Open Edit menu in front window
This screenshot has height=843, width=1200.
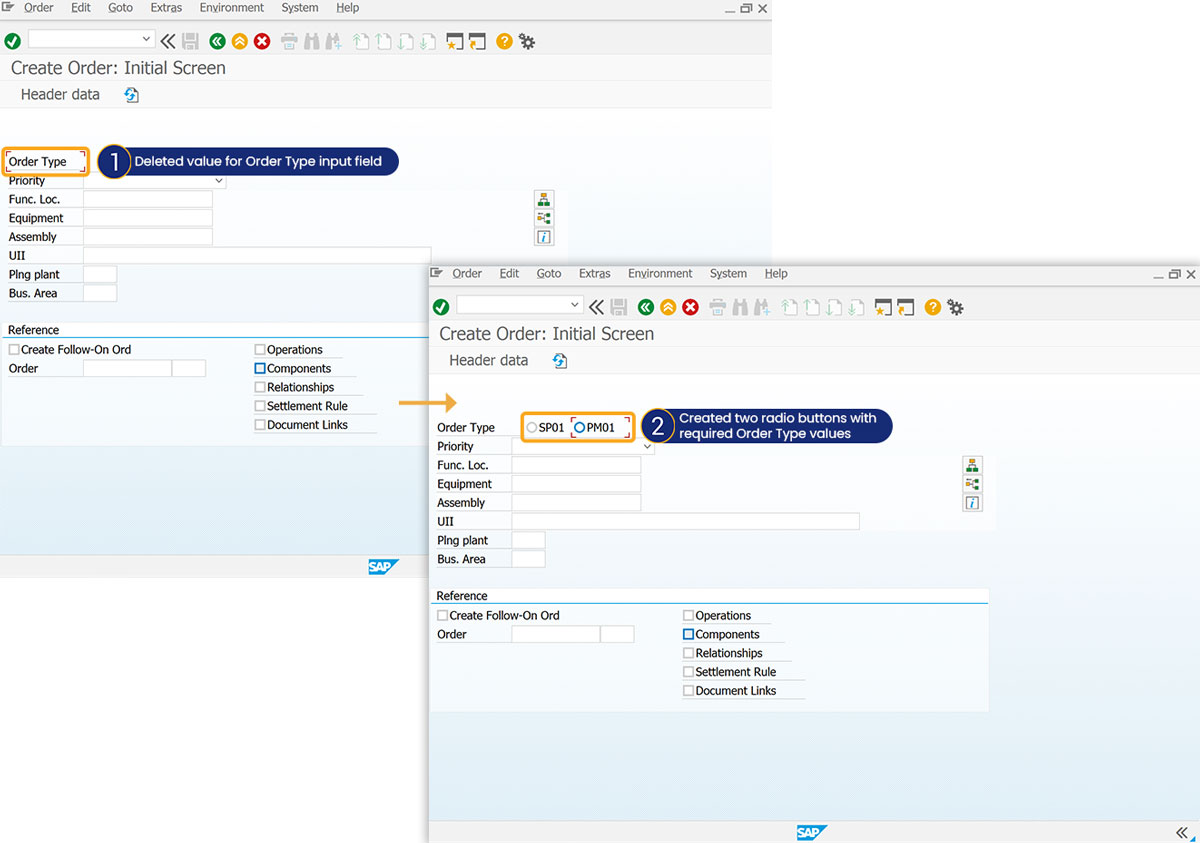pyautogui.click(x=510, y=274)
